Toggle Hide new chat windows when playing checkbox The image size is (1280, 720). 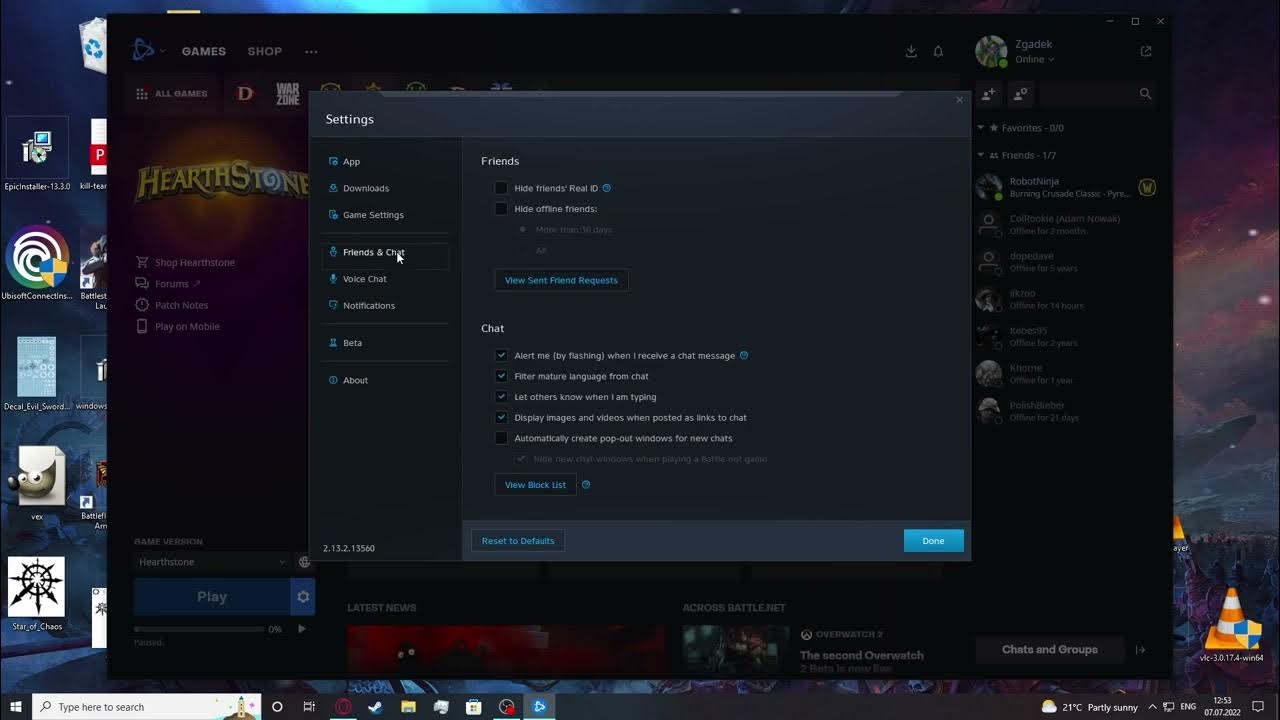click(x=522, y=459)
